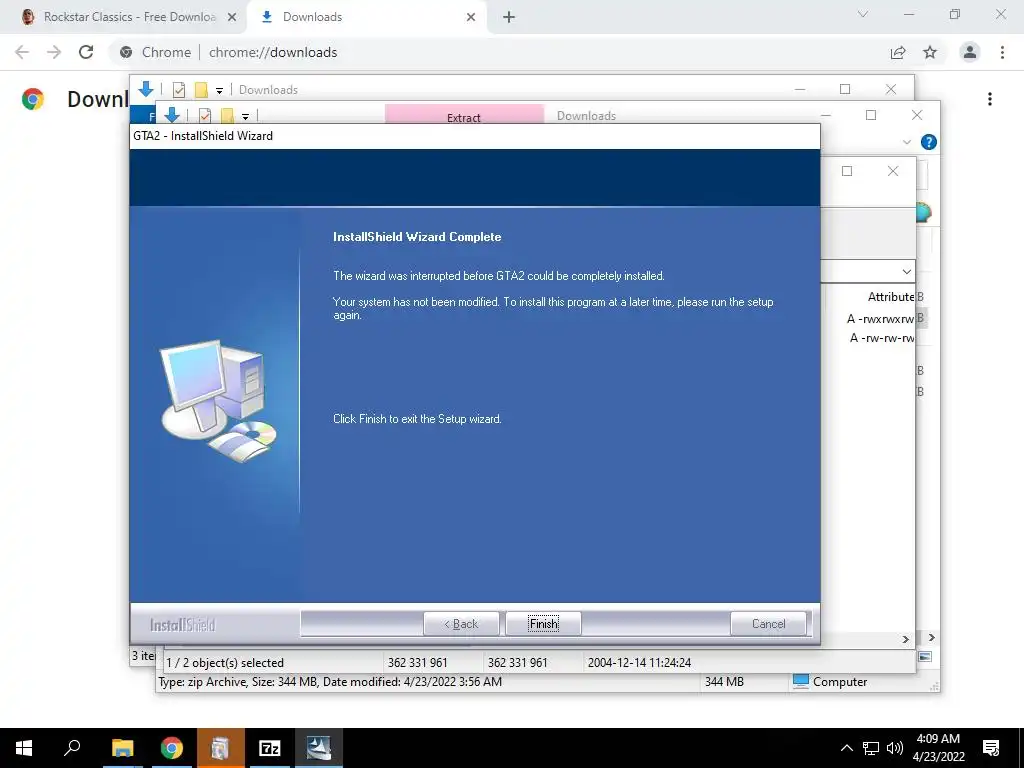Open a new Chrome tab
Screen dimensions: 1024x768
tap(509, 18)
